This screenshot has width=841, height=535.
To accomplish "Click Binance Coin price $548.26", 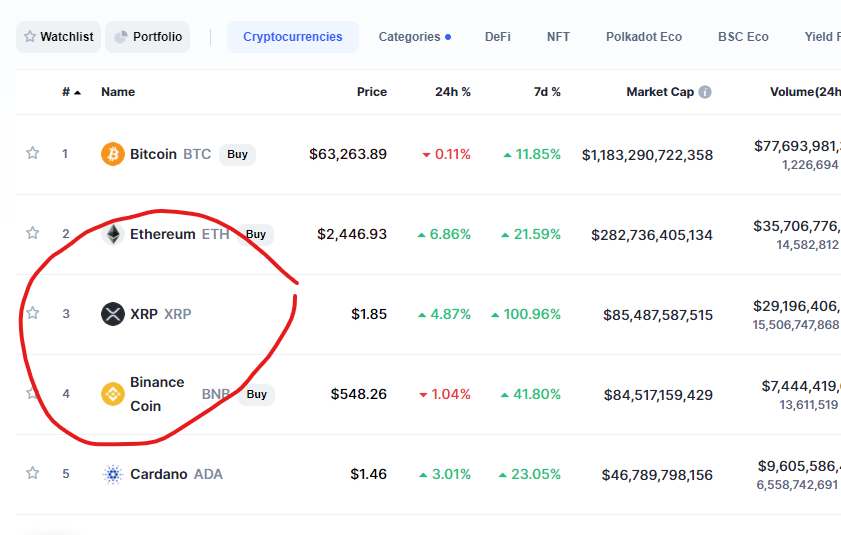I will pyautogui.click(x=359, y=394).
